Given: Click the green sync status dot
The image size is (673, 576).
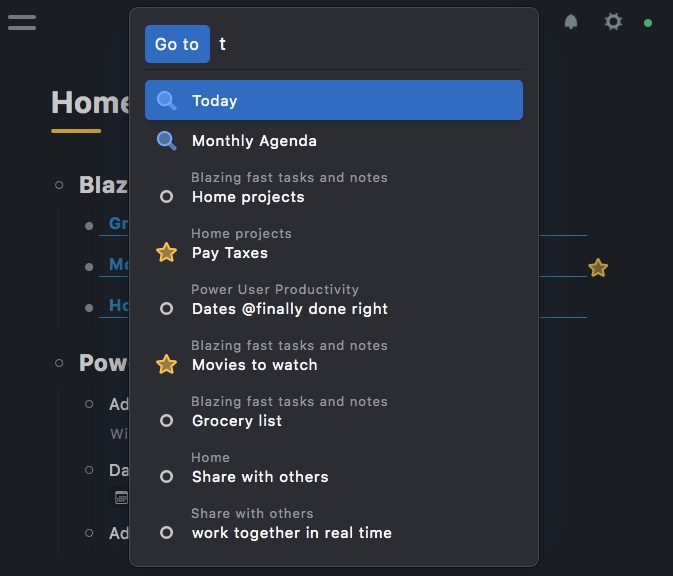Looking at the screenshot, I should coord(648,23).
